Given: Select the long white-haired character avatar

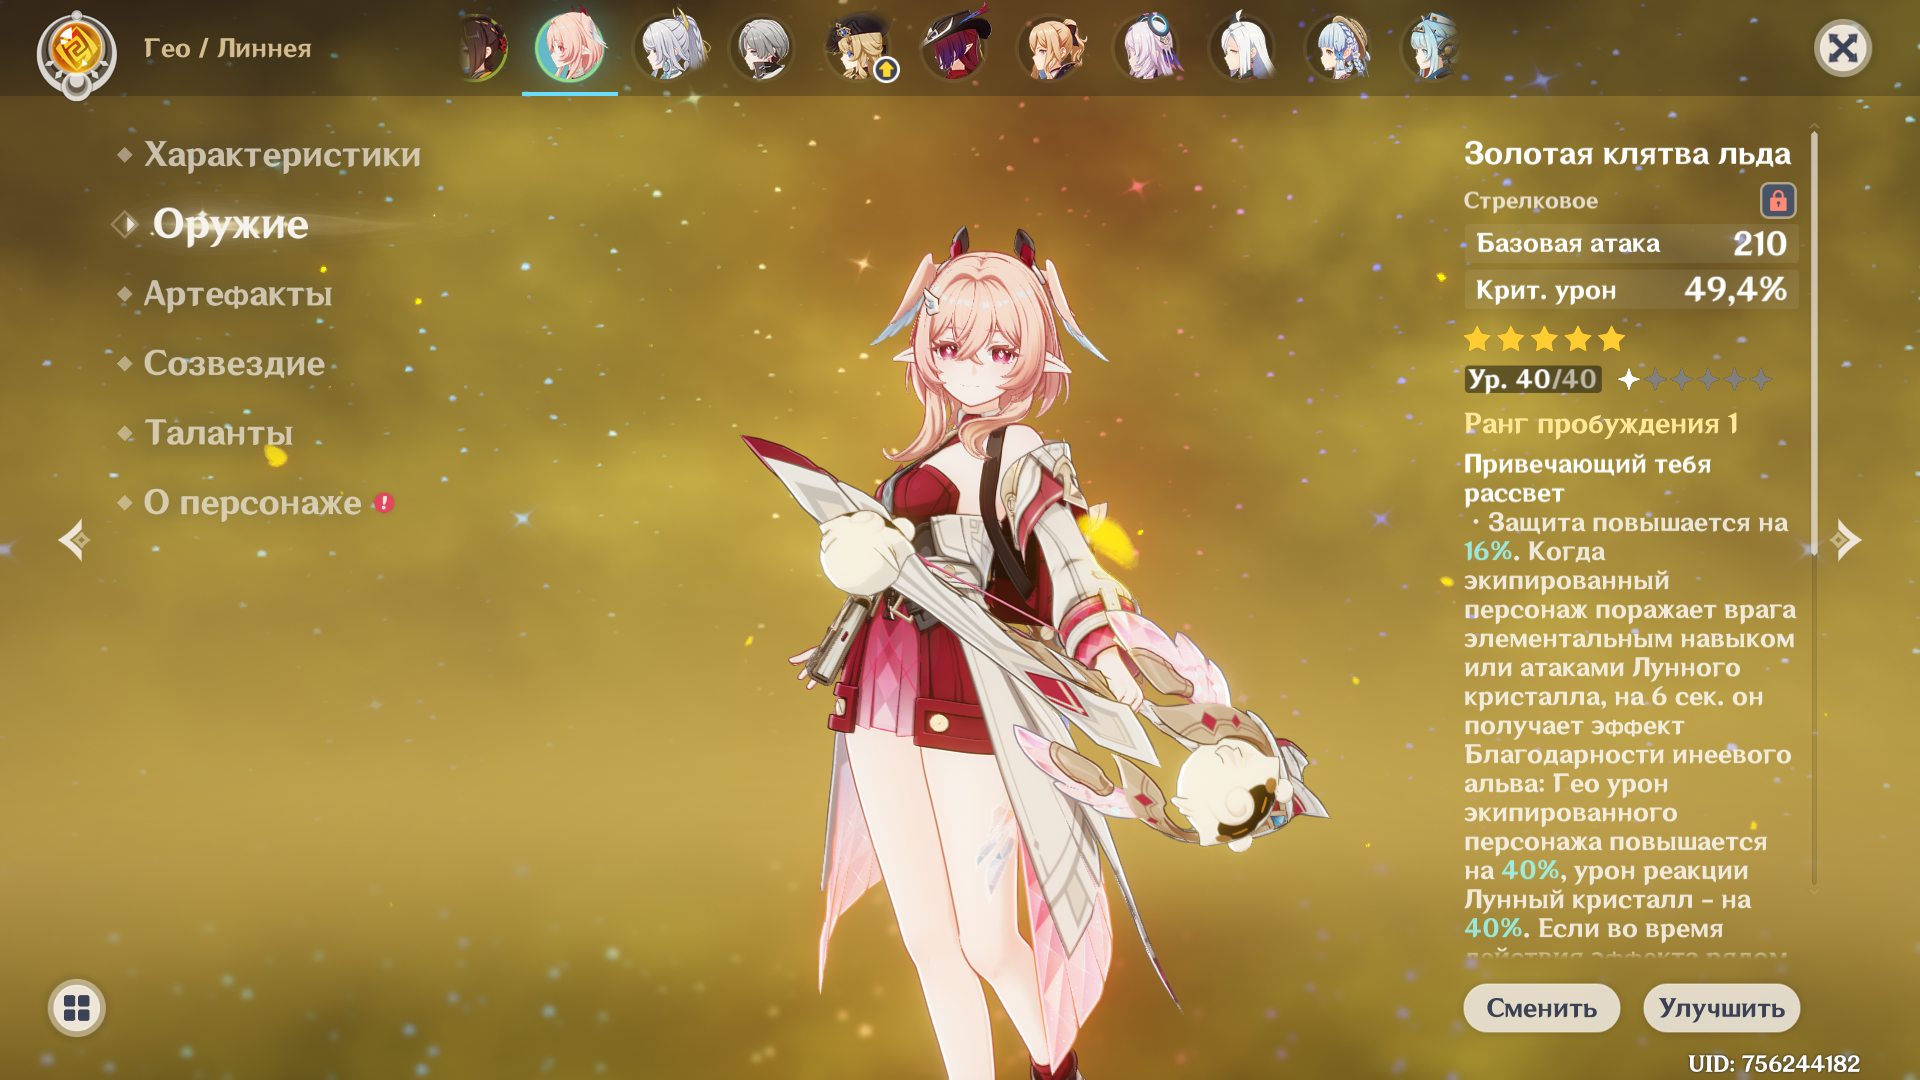Looking at the screenshot, I should (x=1243, y=47).
